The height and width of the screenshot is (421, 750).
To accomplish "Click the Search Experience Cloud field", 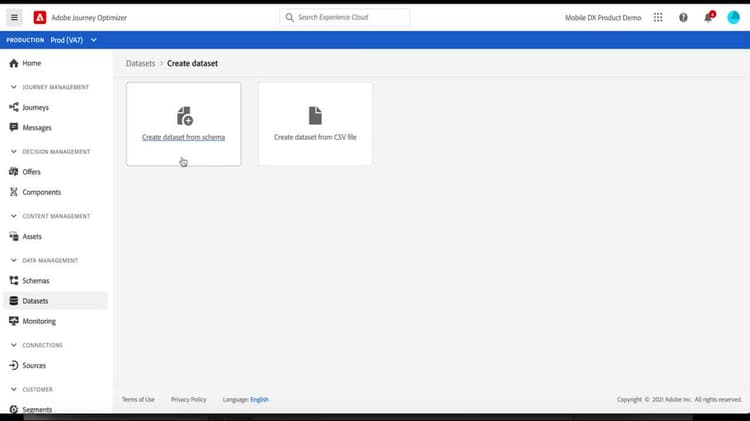I will click(344, 18).
